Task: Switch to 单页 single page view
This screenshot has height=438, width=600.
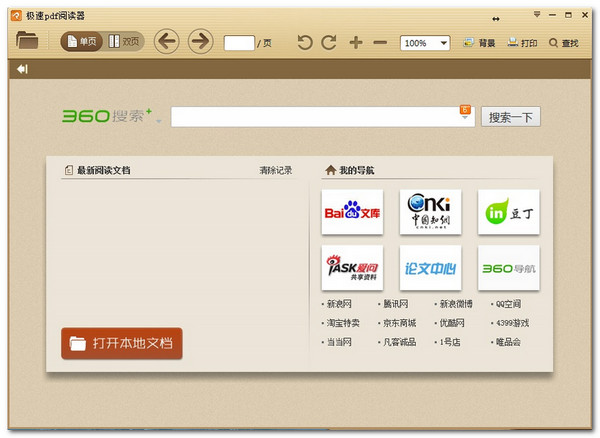Action: click(x=82, y=42)
